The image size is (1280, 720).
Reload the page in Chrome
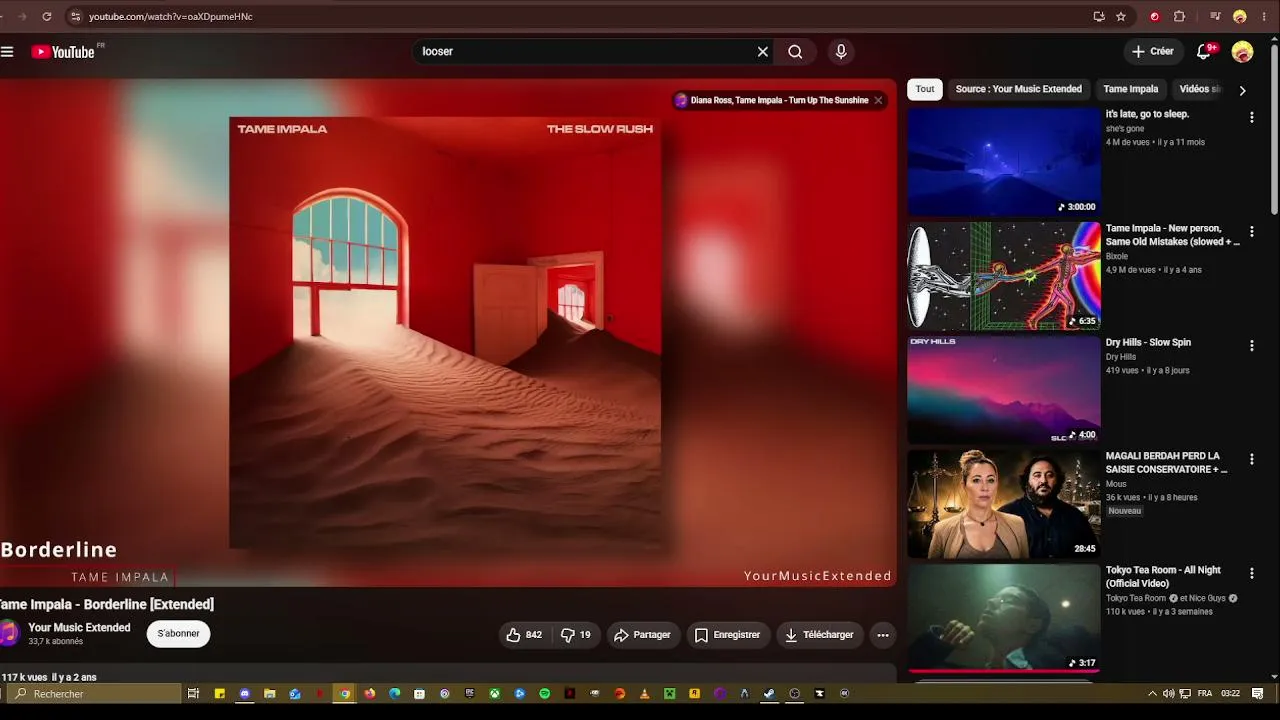click(x=47, y=17)
